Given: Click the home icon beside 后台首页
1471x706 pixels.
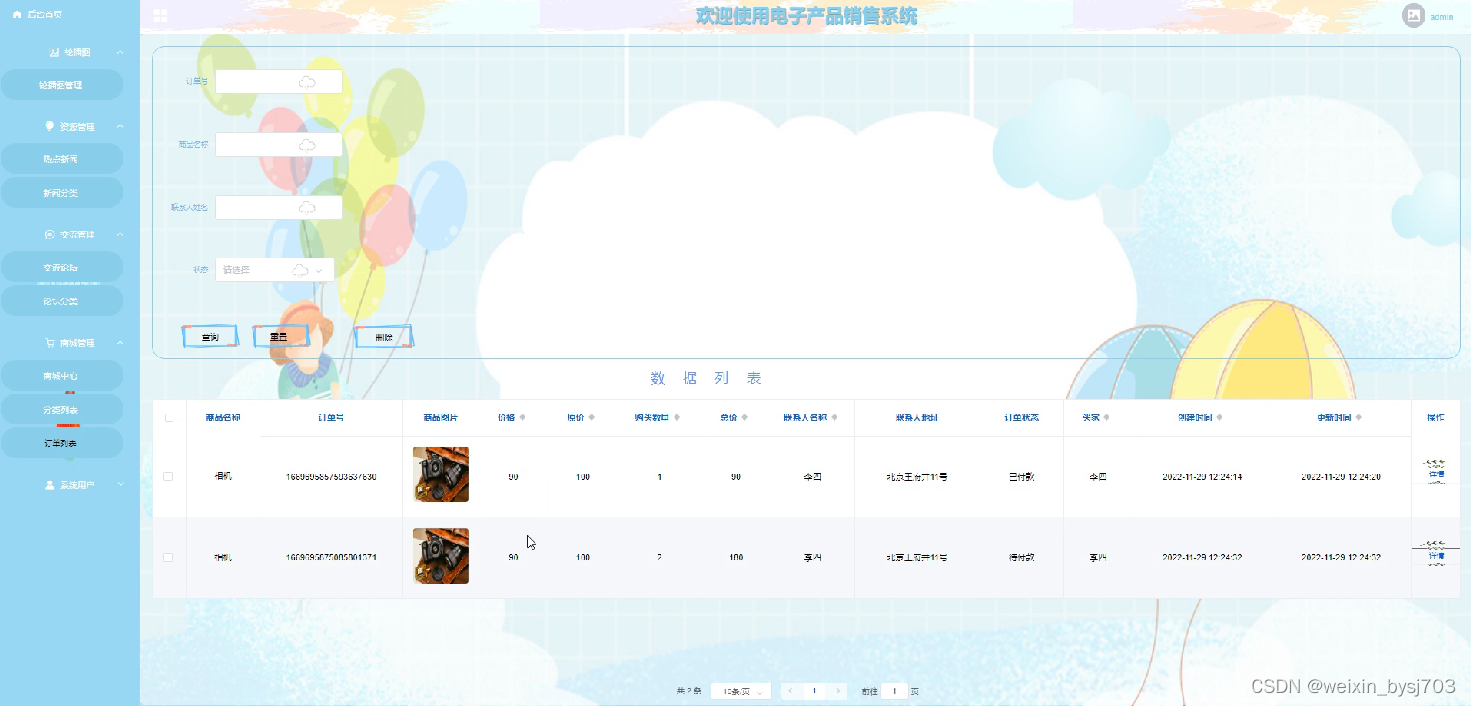Looking at the screenshot, I should 17,14.
